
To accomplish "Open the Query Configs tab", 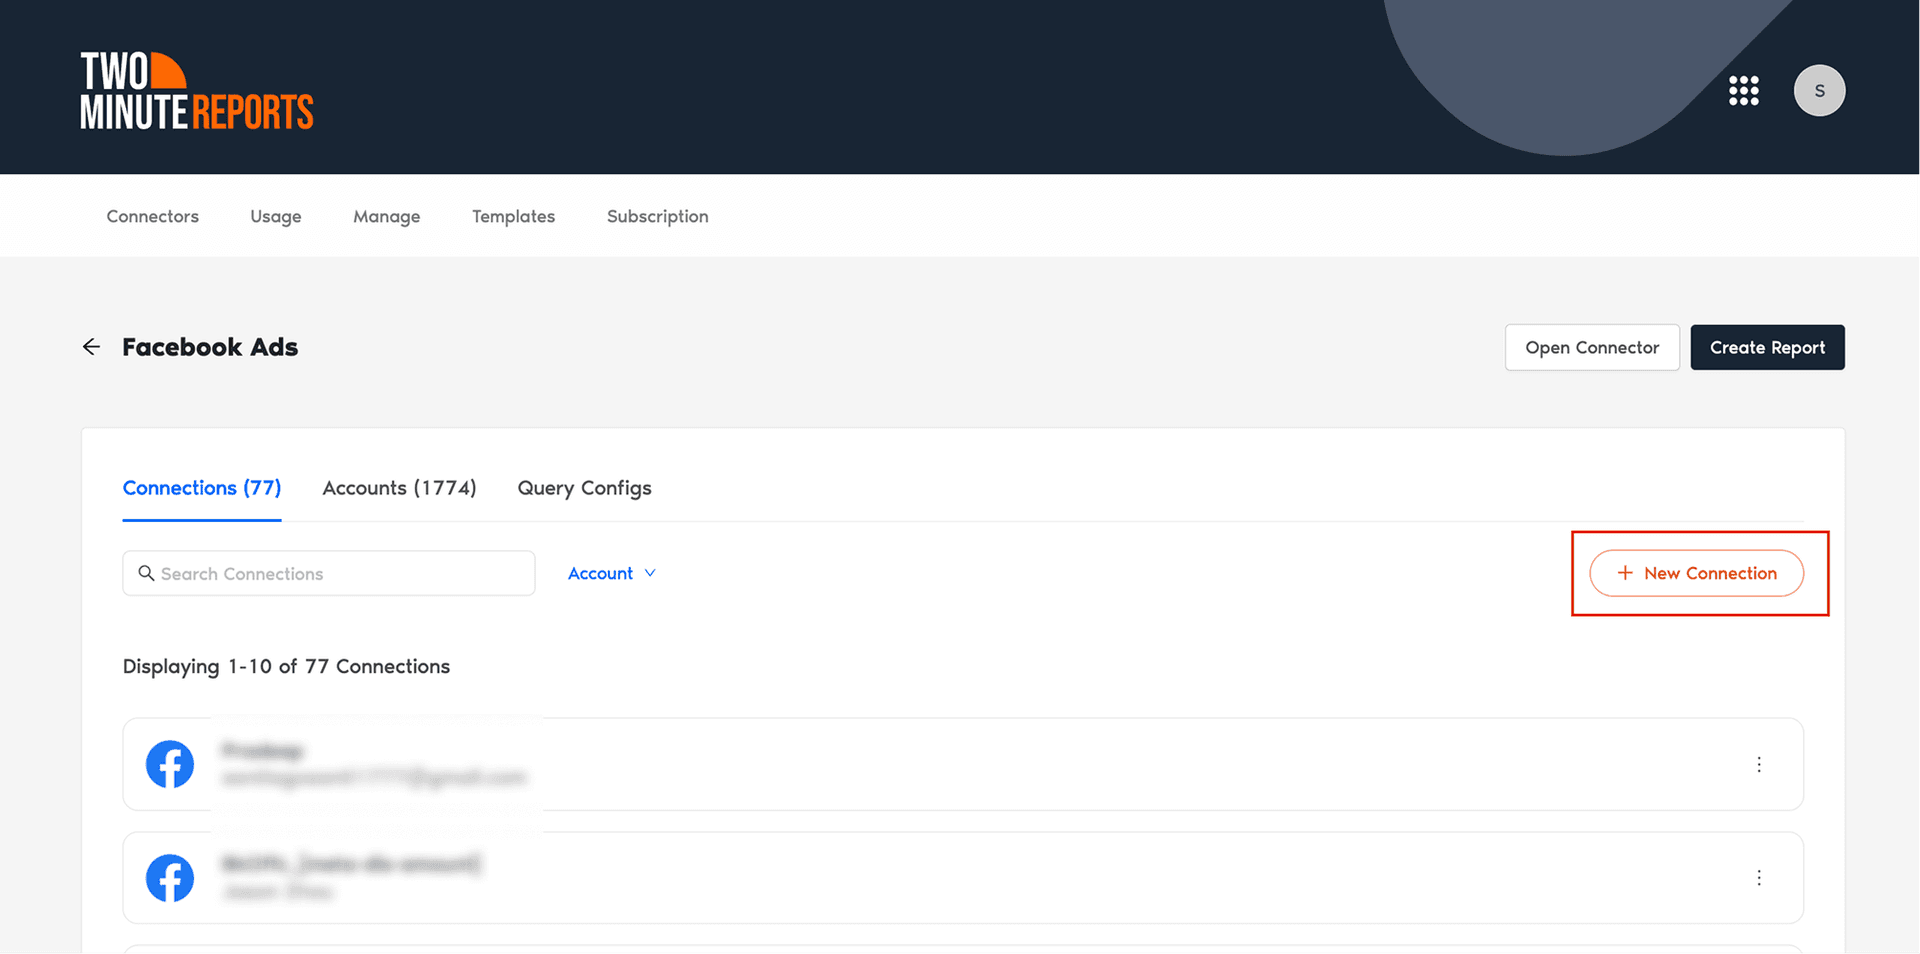I will (x=584, y=488).
